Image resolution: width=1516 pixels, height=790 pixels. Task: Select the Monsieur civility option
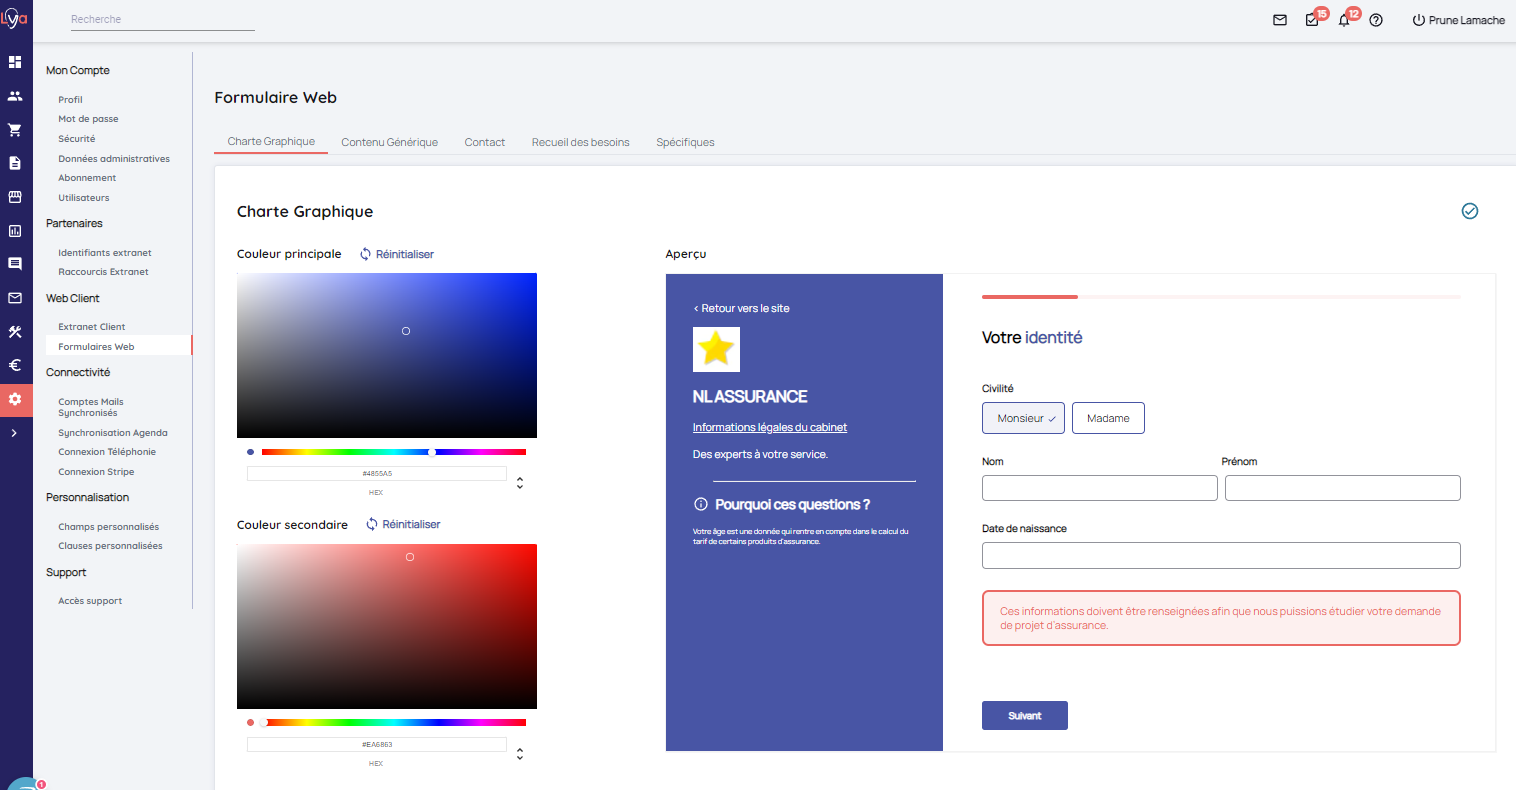[x=1023, y=418]
